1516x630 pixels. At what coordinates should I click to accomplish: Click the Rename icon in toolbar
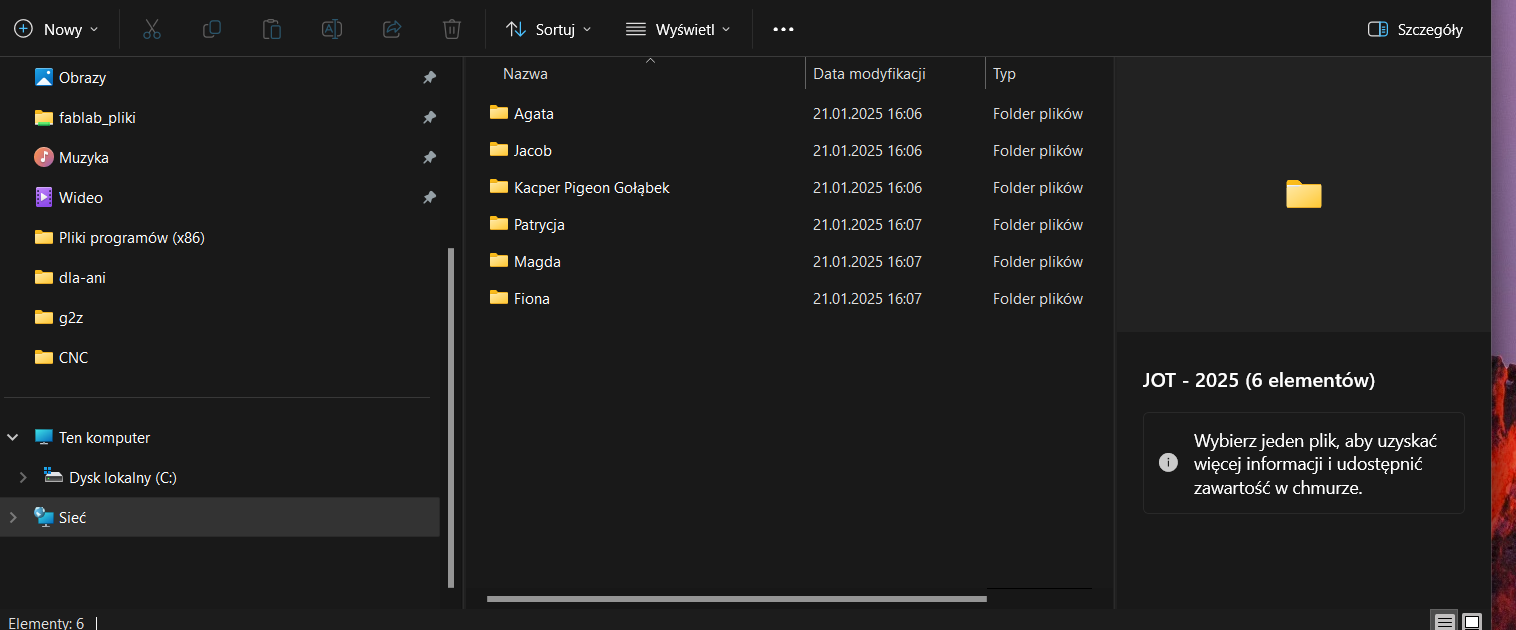click(332, 29)
